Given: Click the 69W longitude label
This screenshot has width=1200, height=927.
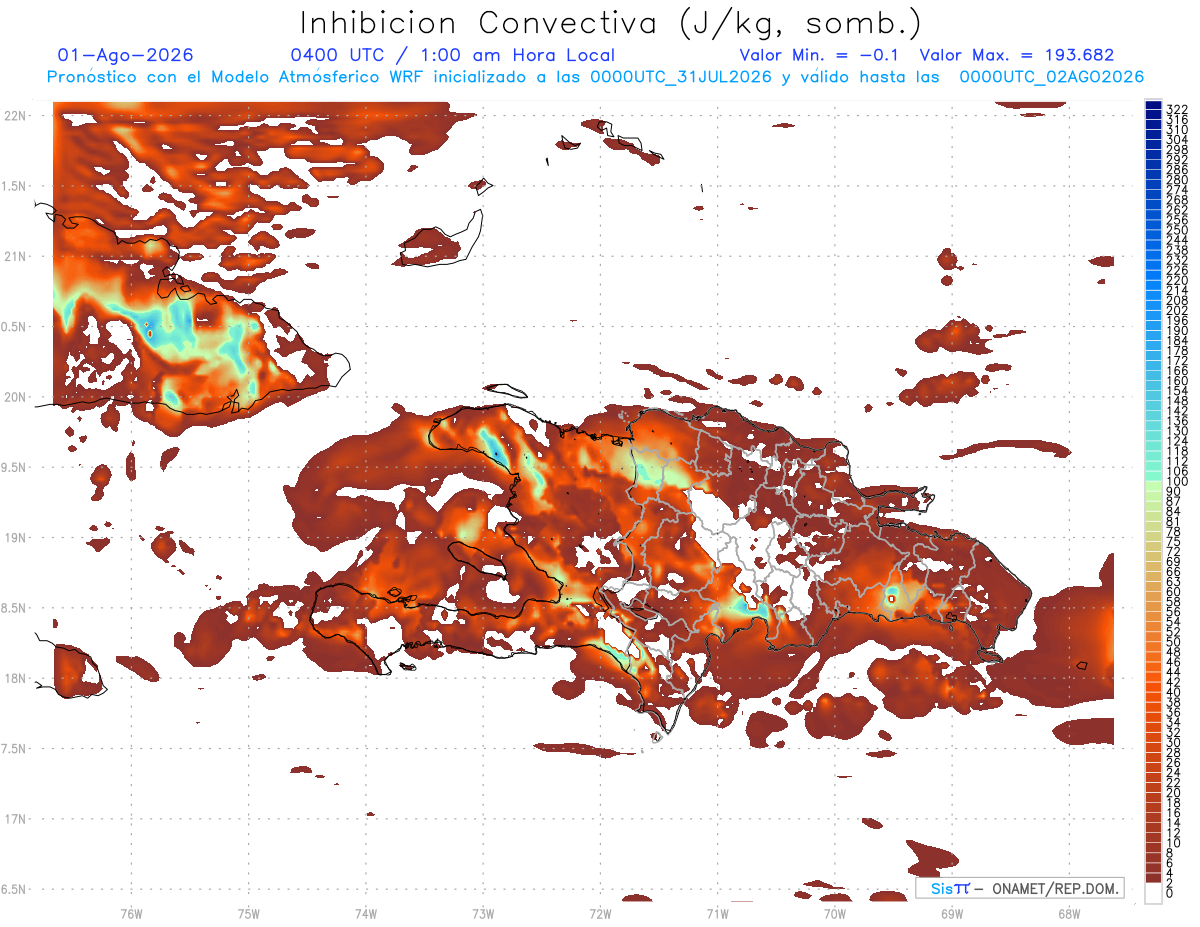Looking at the screenshot, I should (x=952, y=912).
